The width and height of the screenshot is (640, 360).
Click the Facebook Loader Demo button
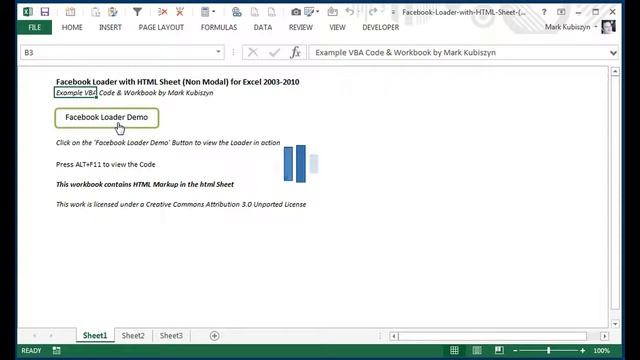tap(107, 118)
